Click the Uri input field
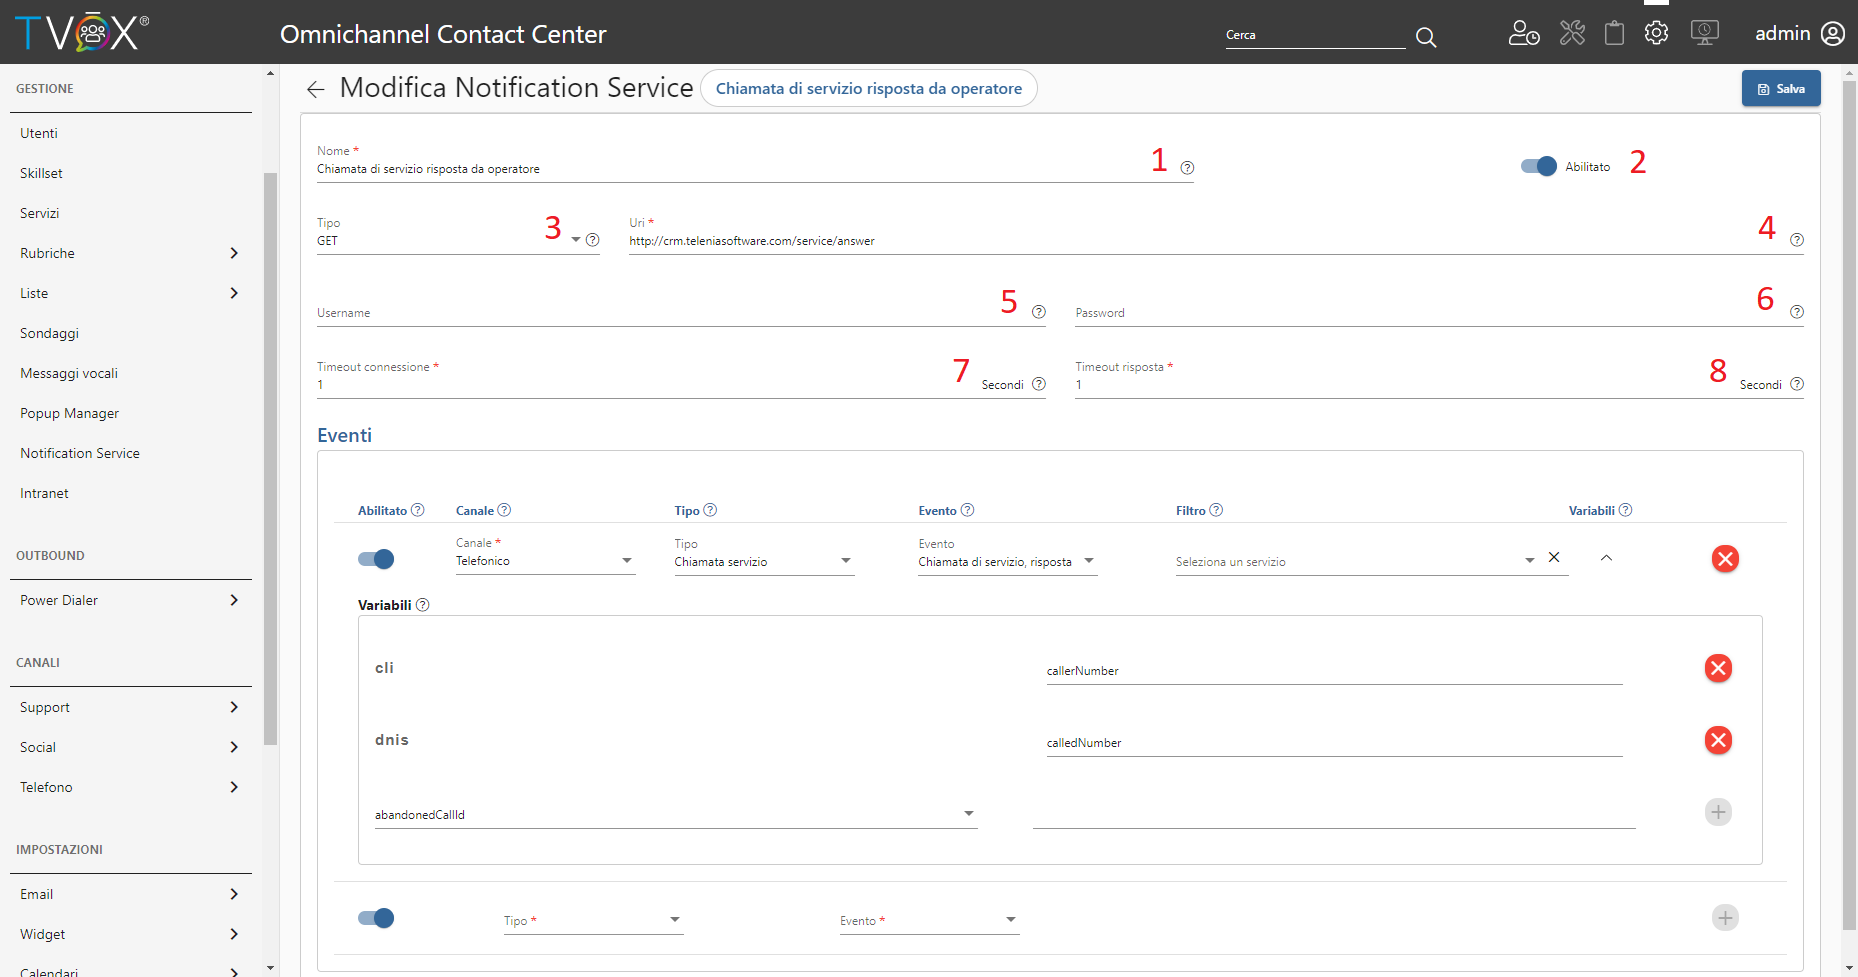 (x=1208, y=241)
